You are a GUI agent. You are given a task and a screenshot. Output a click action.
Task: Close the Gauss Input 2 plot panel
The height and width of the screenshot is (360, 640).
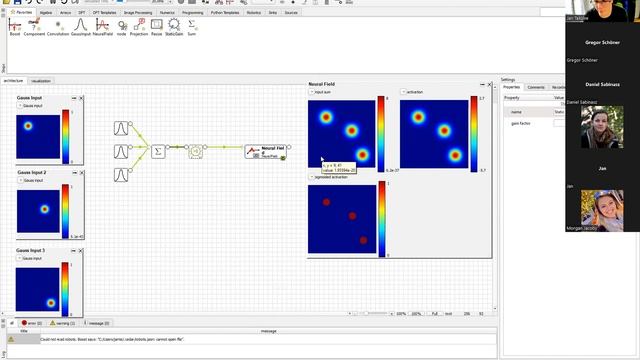(82, 173)
